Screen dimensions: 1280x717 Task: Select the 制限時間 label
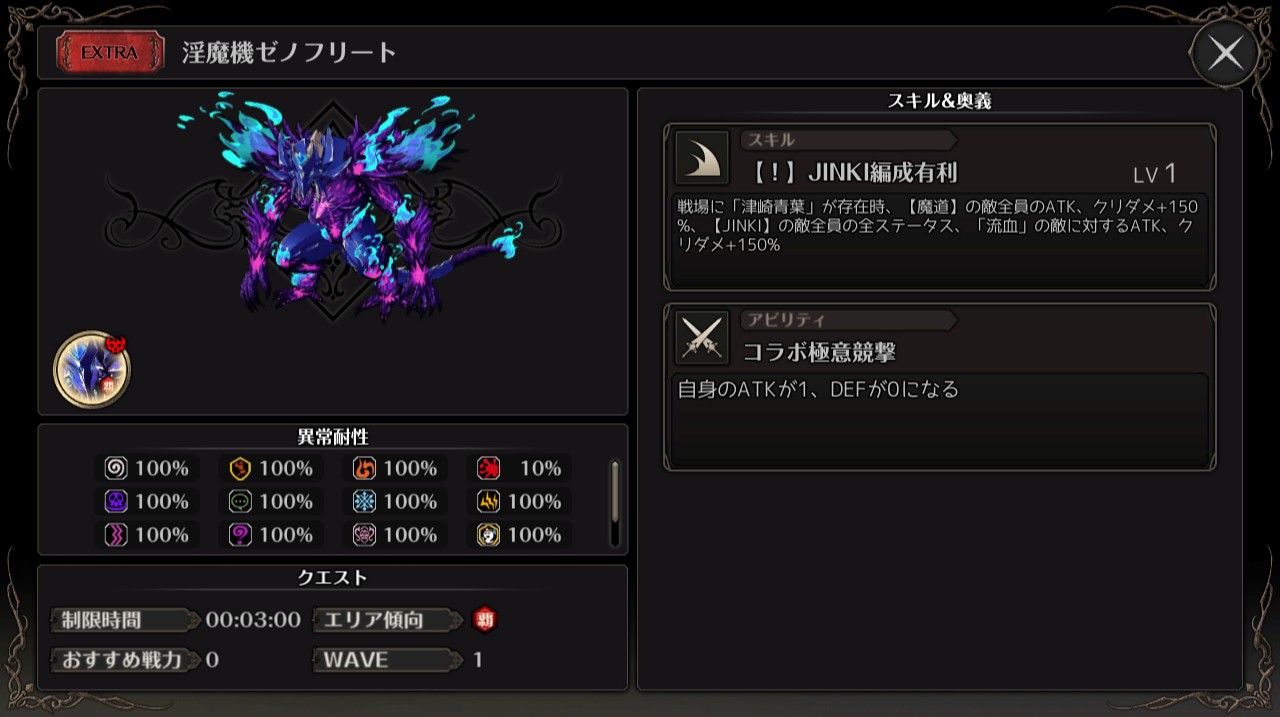[x=101, y=620]
